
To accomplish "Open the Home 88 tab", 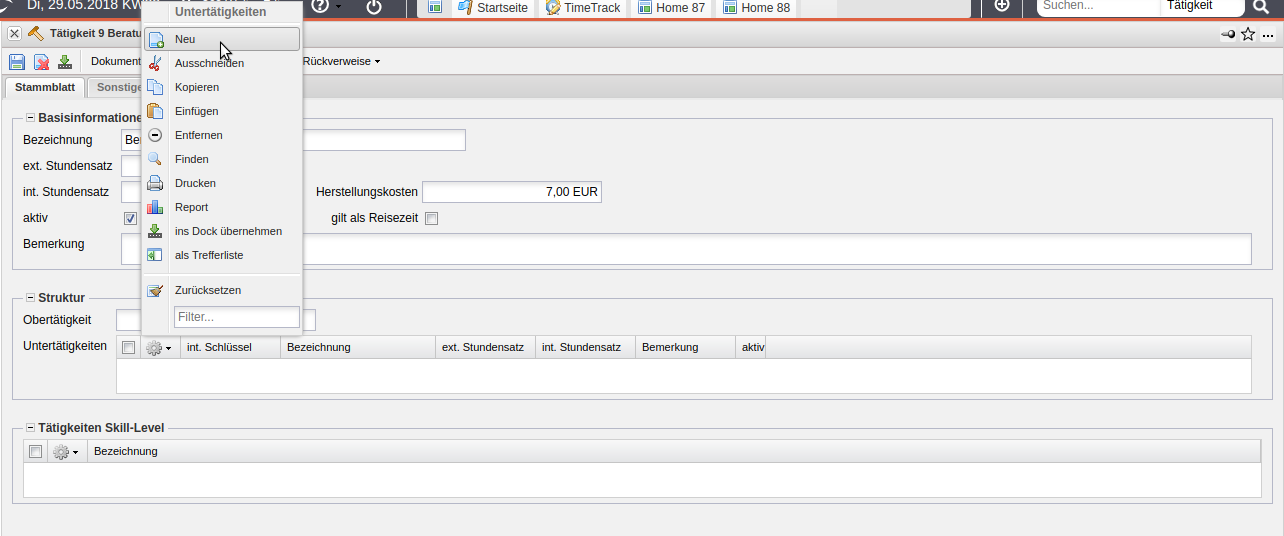I will (x=756, y=7).
